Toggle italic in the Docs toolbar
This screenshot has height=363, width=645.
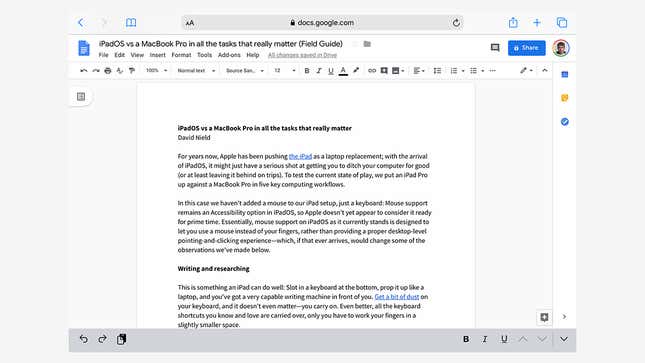(x=319, y=71)
